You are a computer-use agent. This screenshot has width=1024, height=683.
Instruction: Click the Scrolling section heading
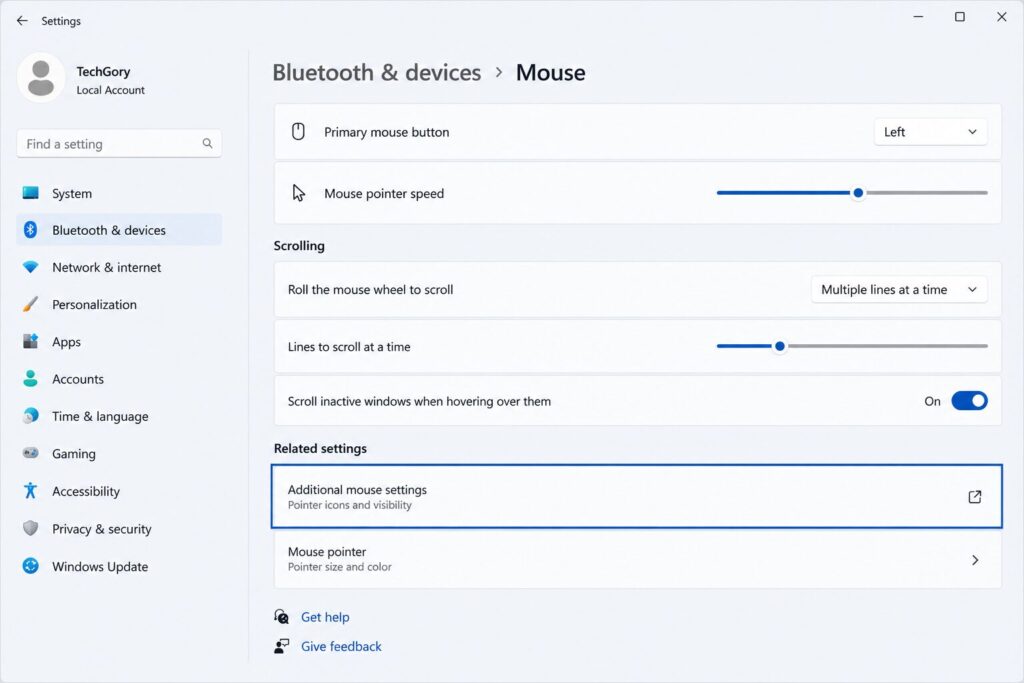pyautogui.click(x=299, y=246)
